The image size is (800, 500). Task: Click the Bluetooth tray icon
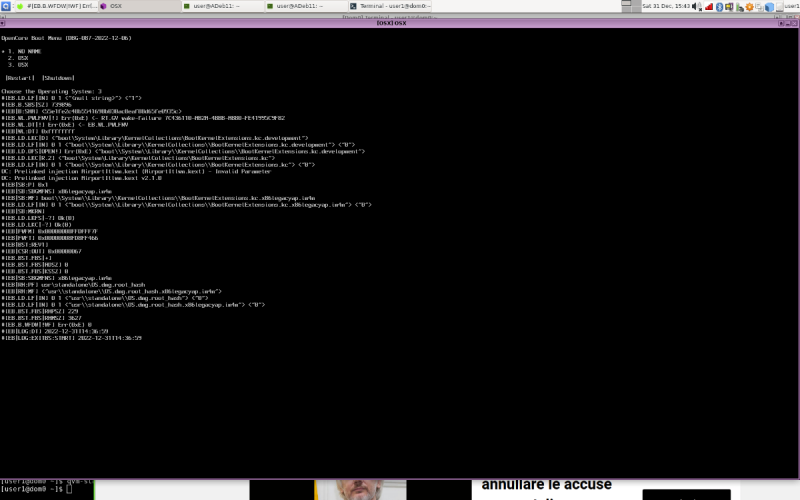click(x=719, y=6)
